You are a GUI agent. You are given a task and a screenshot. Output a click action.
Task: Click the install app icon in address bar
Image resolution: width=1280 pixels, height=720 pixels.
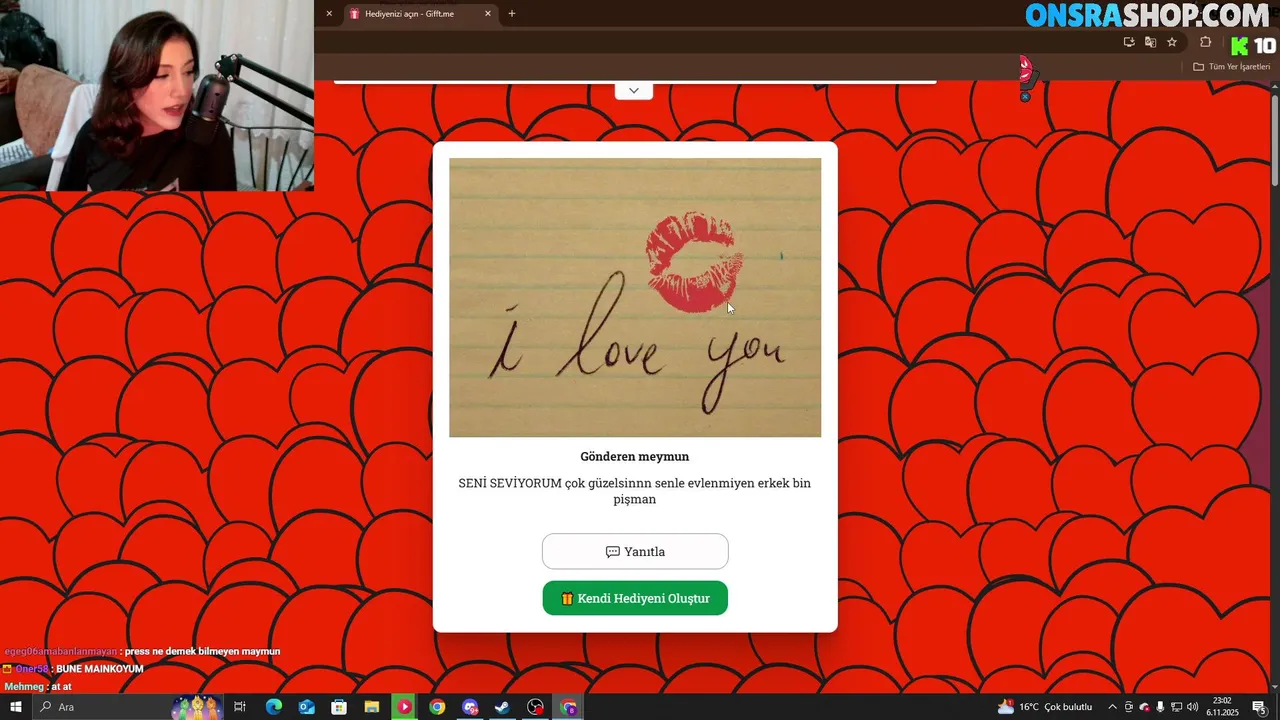[x=1129, y=42]
